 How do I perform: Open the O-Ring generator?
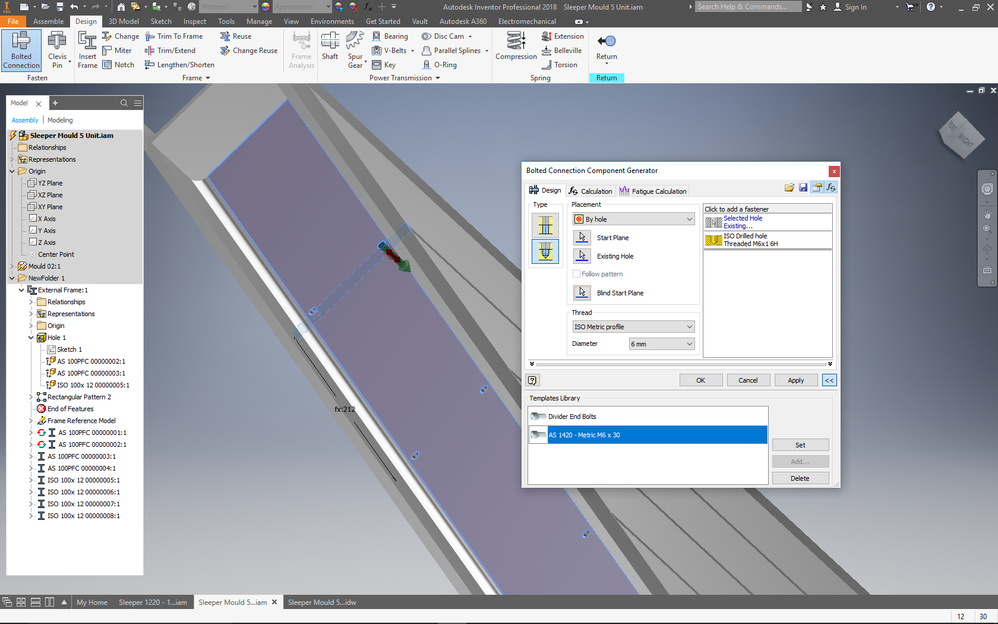tap(439, 64)
